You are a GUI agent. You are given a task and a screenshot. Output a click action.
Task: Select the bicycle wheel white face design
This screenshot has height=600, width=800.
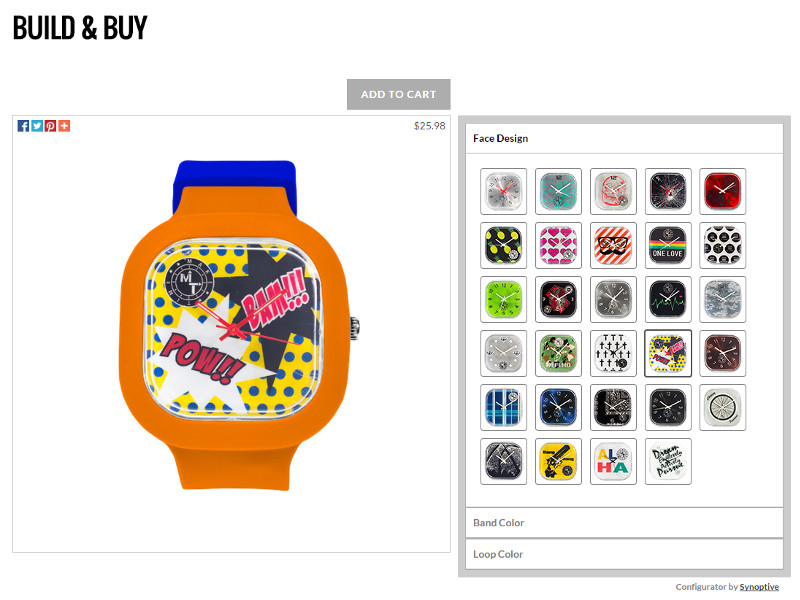coord(722,408)
